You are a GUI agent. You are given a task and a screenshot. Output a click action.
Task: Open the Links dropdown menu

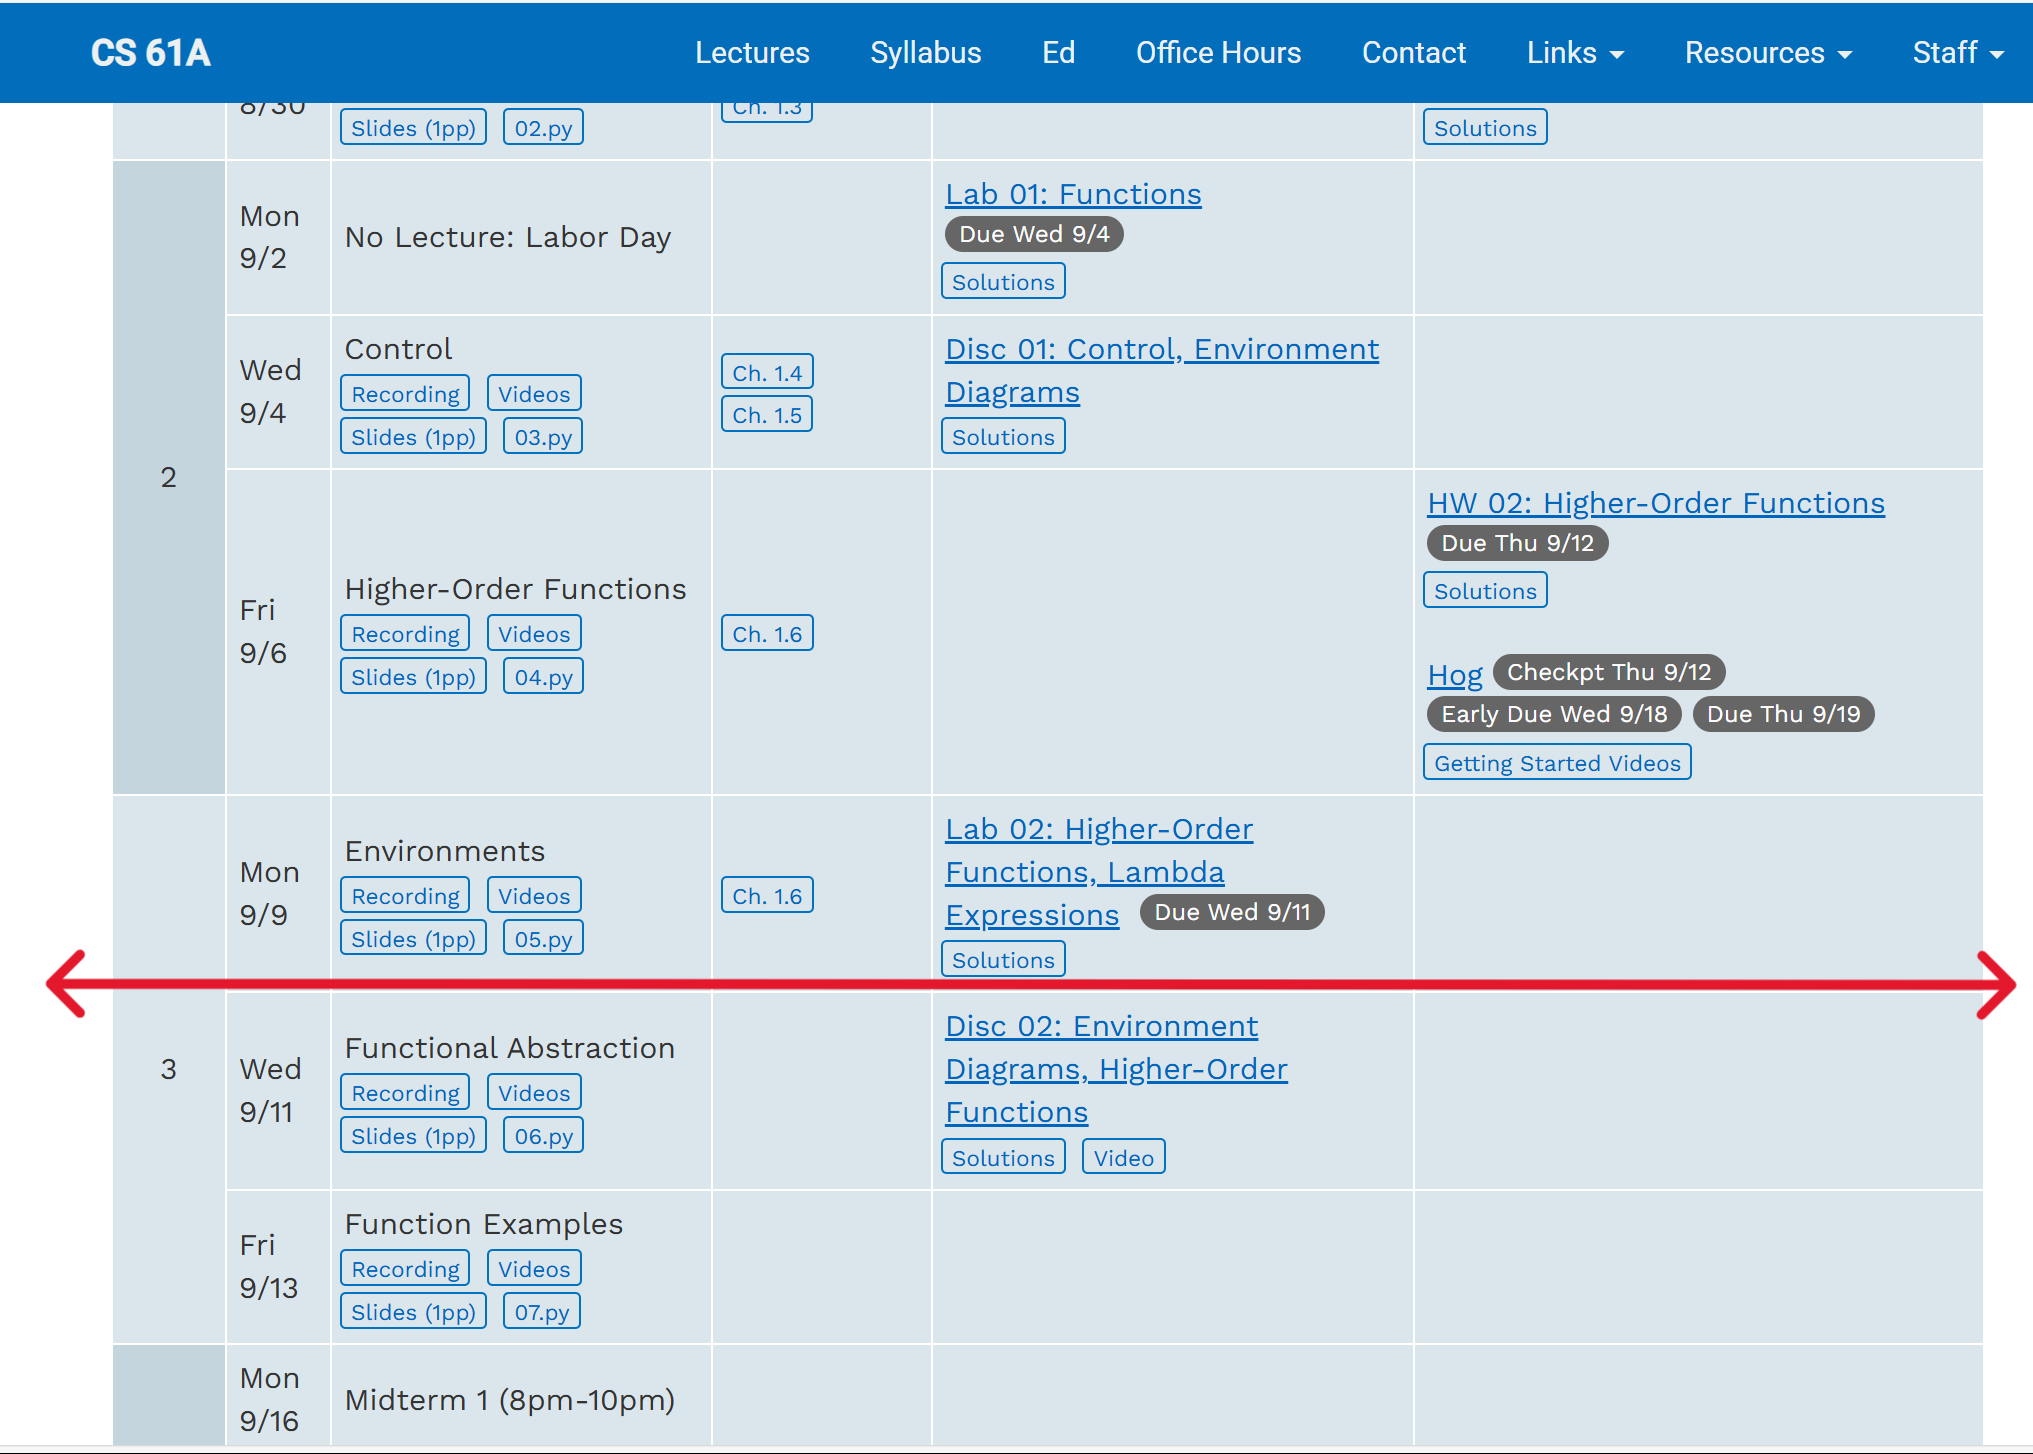click(x=1574, y=53)
